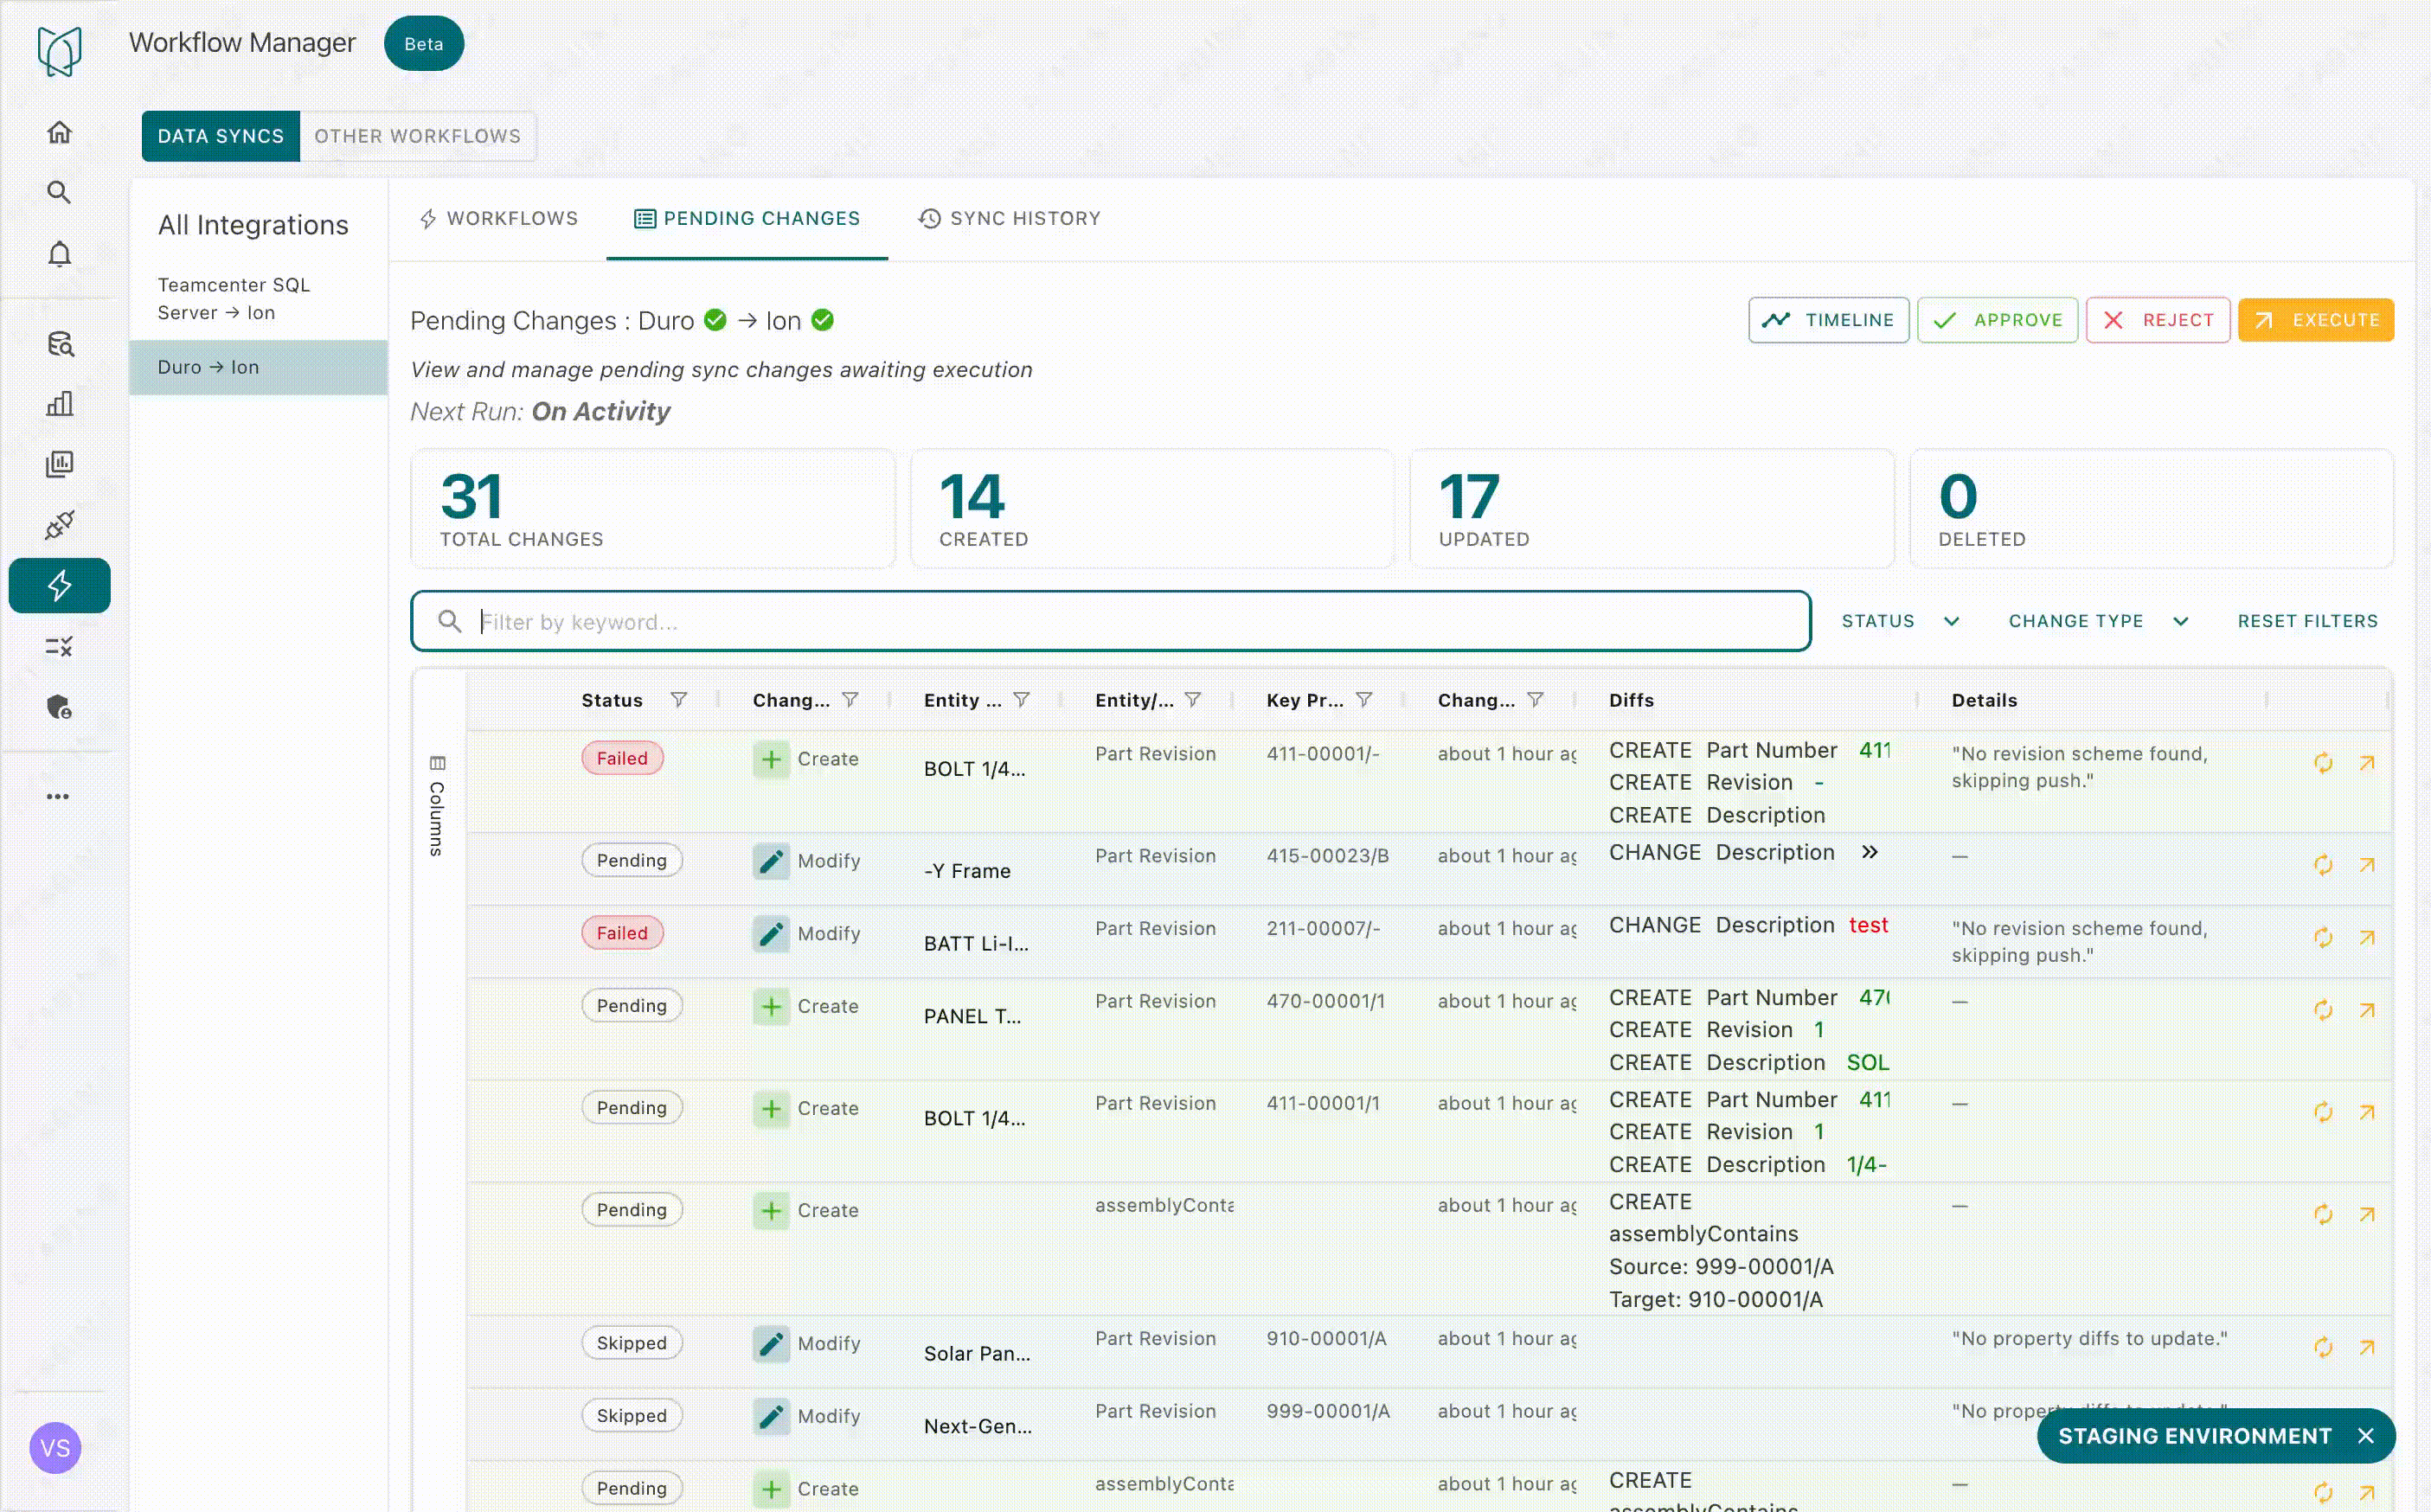Viewport: 2431px width, 1512px height.
Task: Click the bar chart icon in sidebar
Action: (59, 404)
